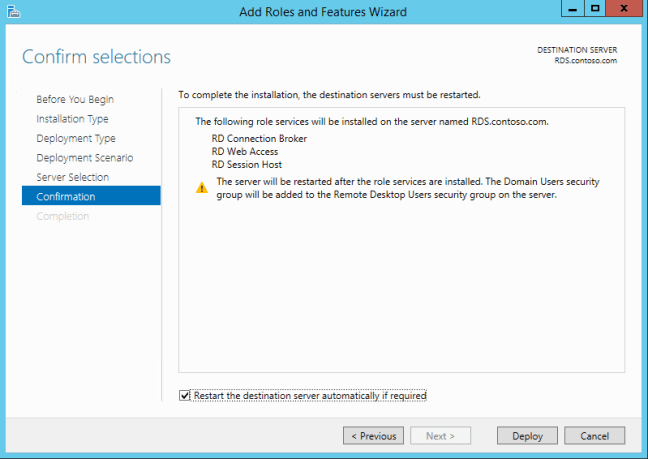Click the yellow warning triangle icon
Screen dimensions: 648x459
(x=202, y=186)
